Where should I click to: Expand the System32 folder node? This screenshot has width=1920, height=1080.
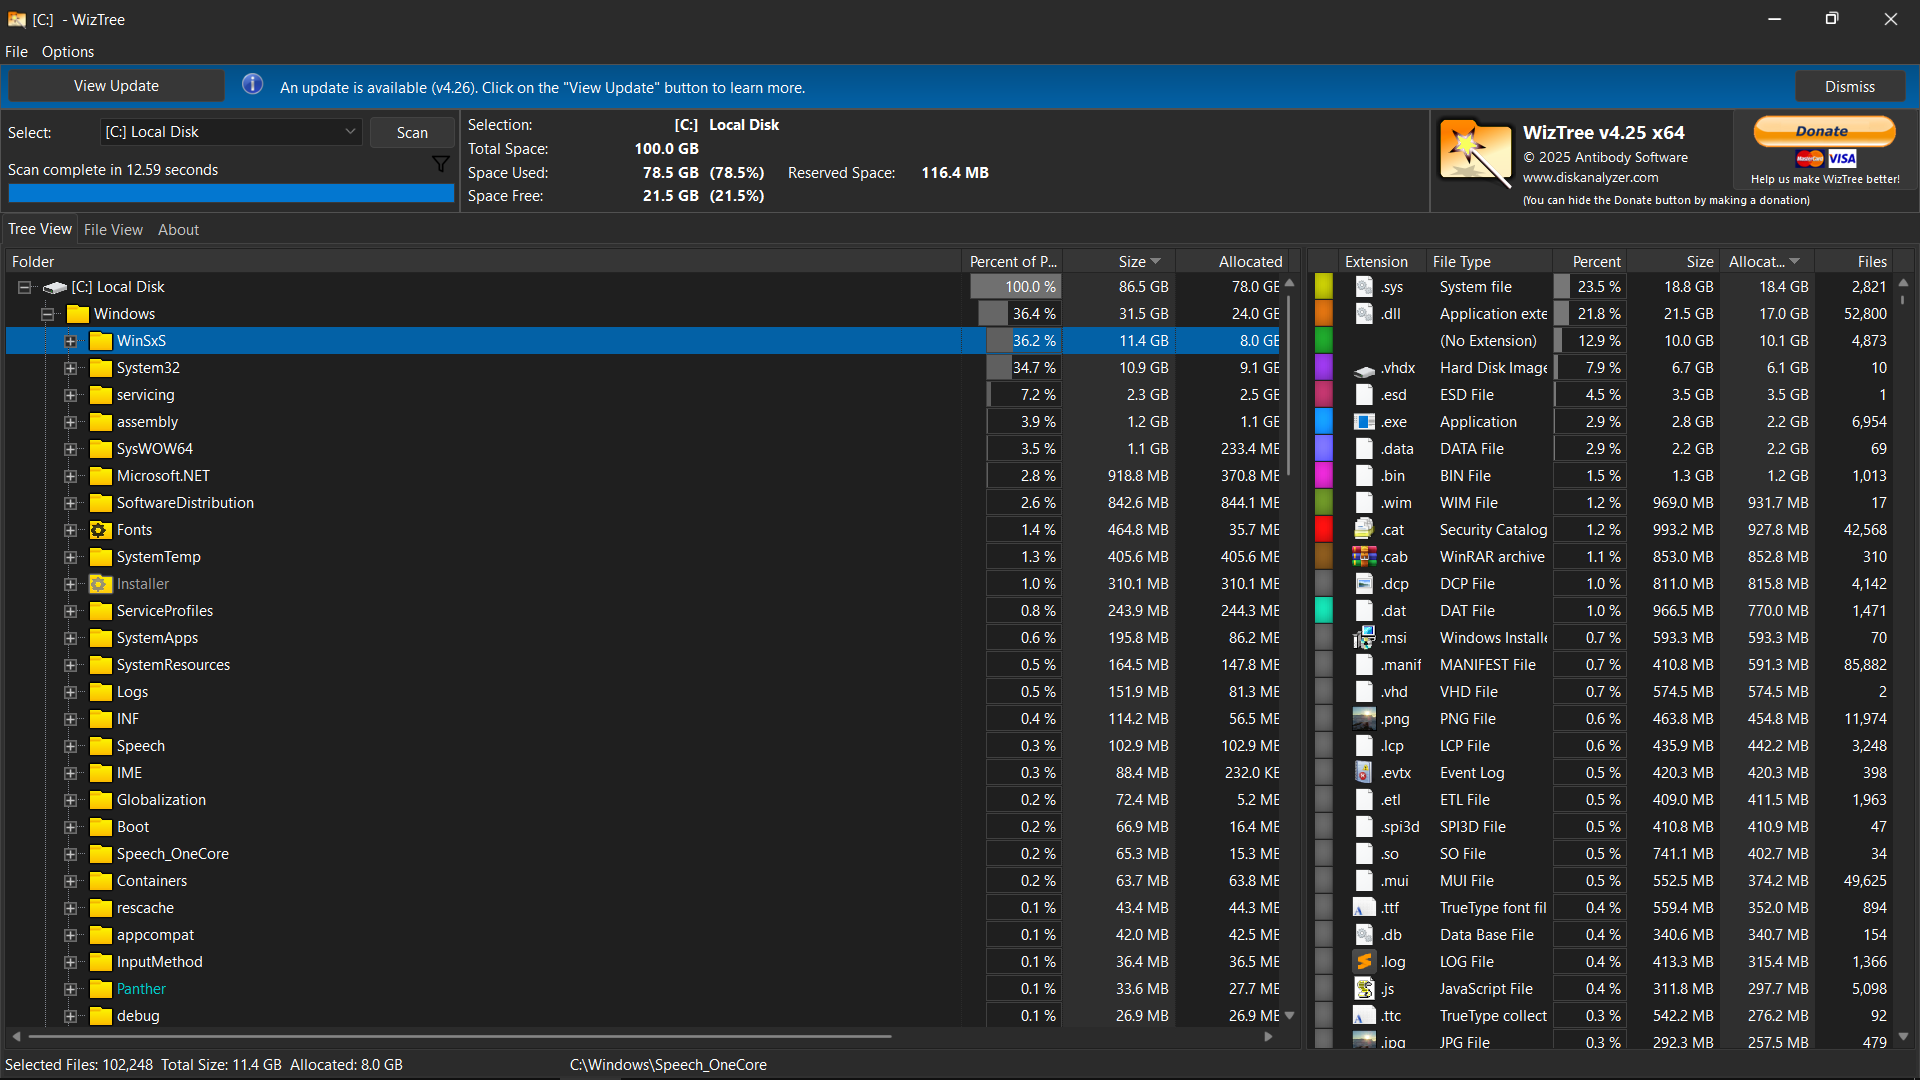coord(70,368)
